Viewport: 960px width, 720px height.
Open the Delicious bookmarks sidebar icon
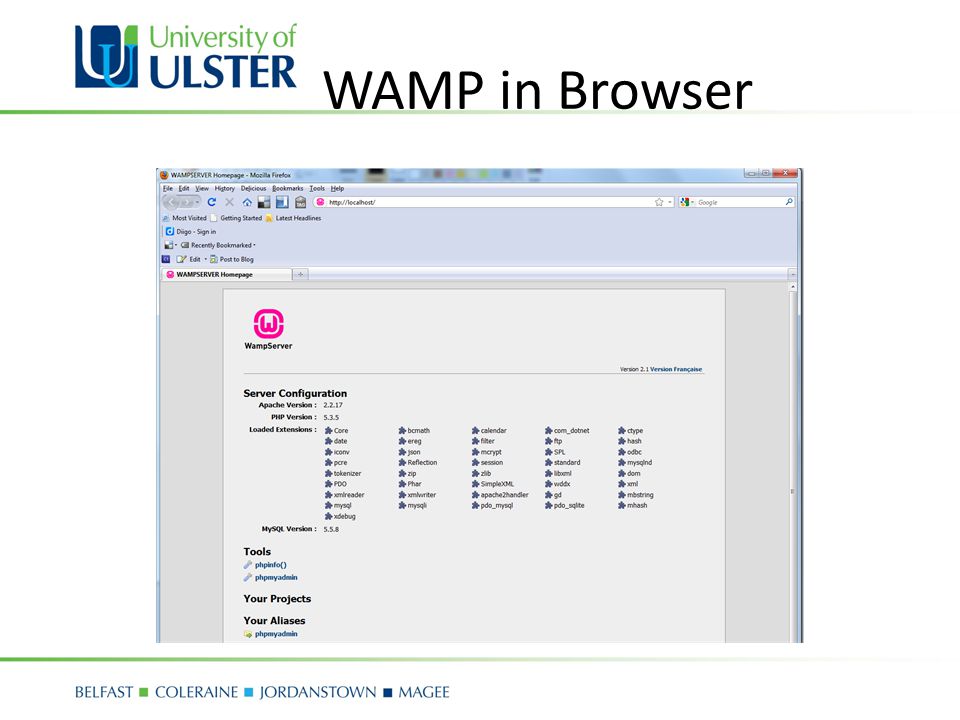[282, 202]
